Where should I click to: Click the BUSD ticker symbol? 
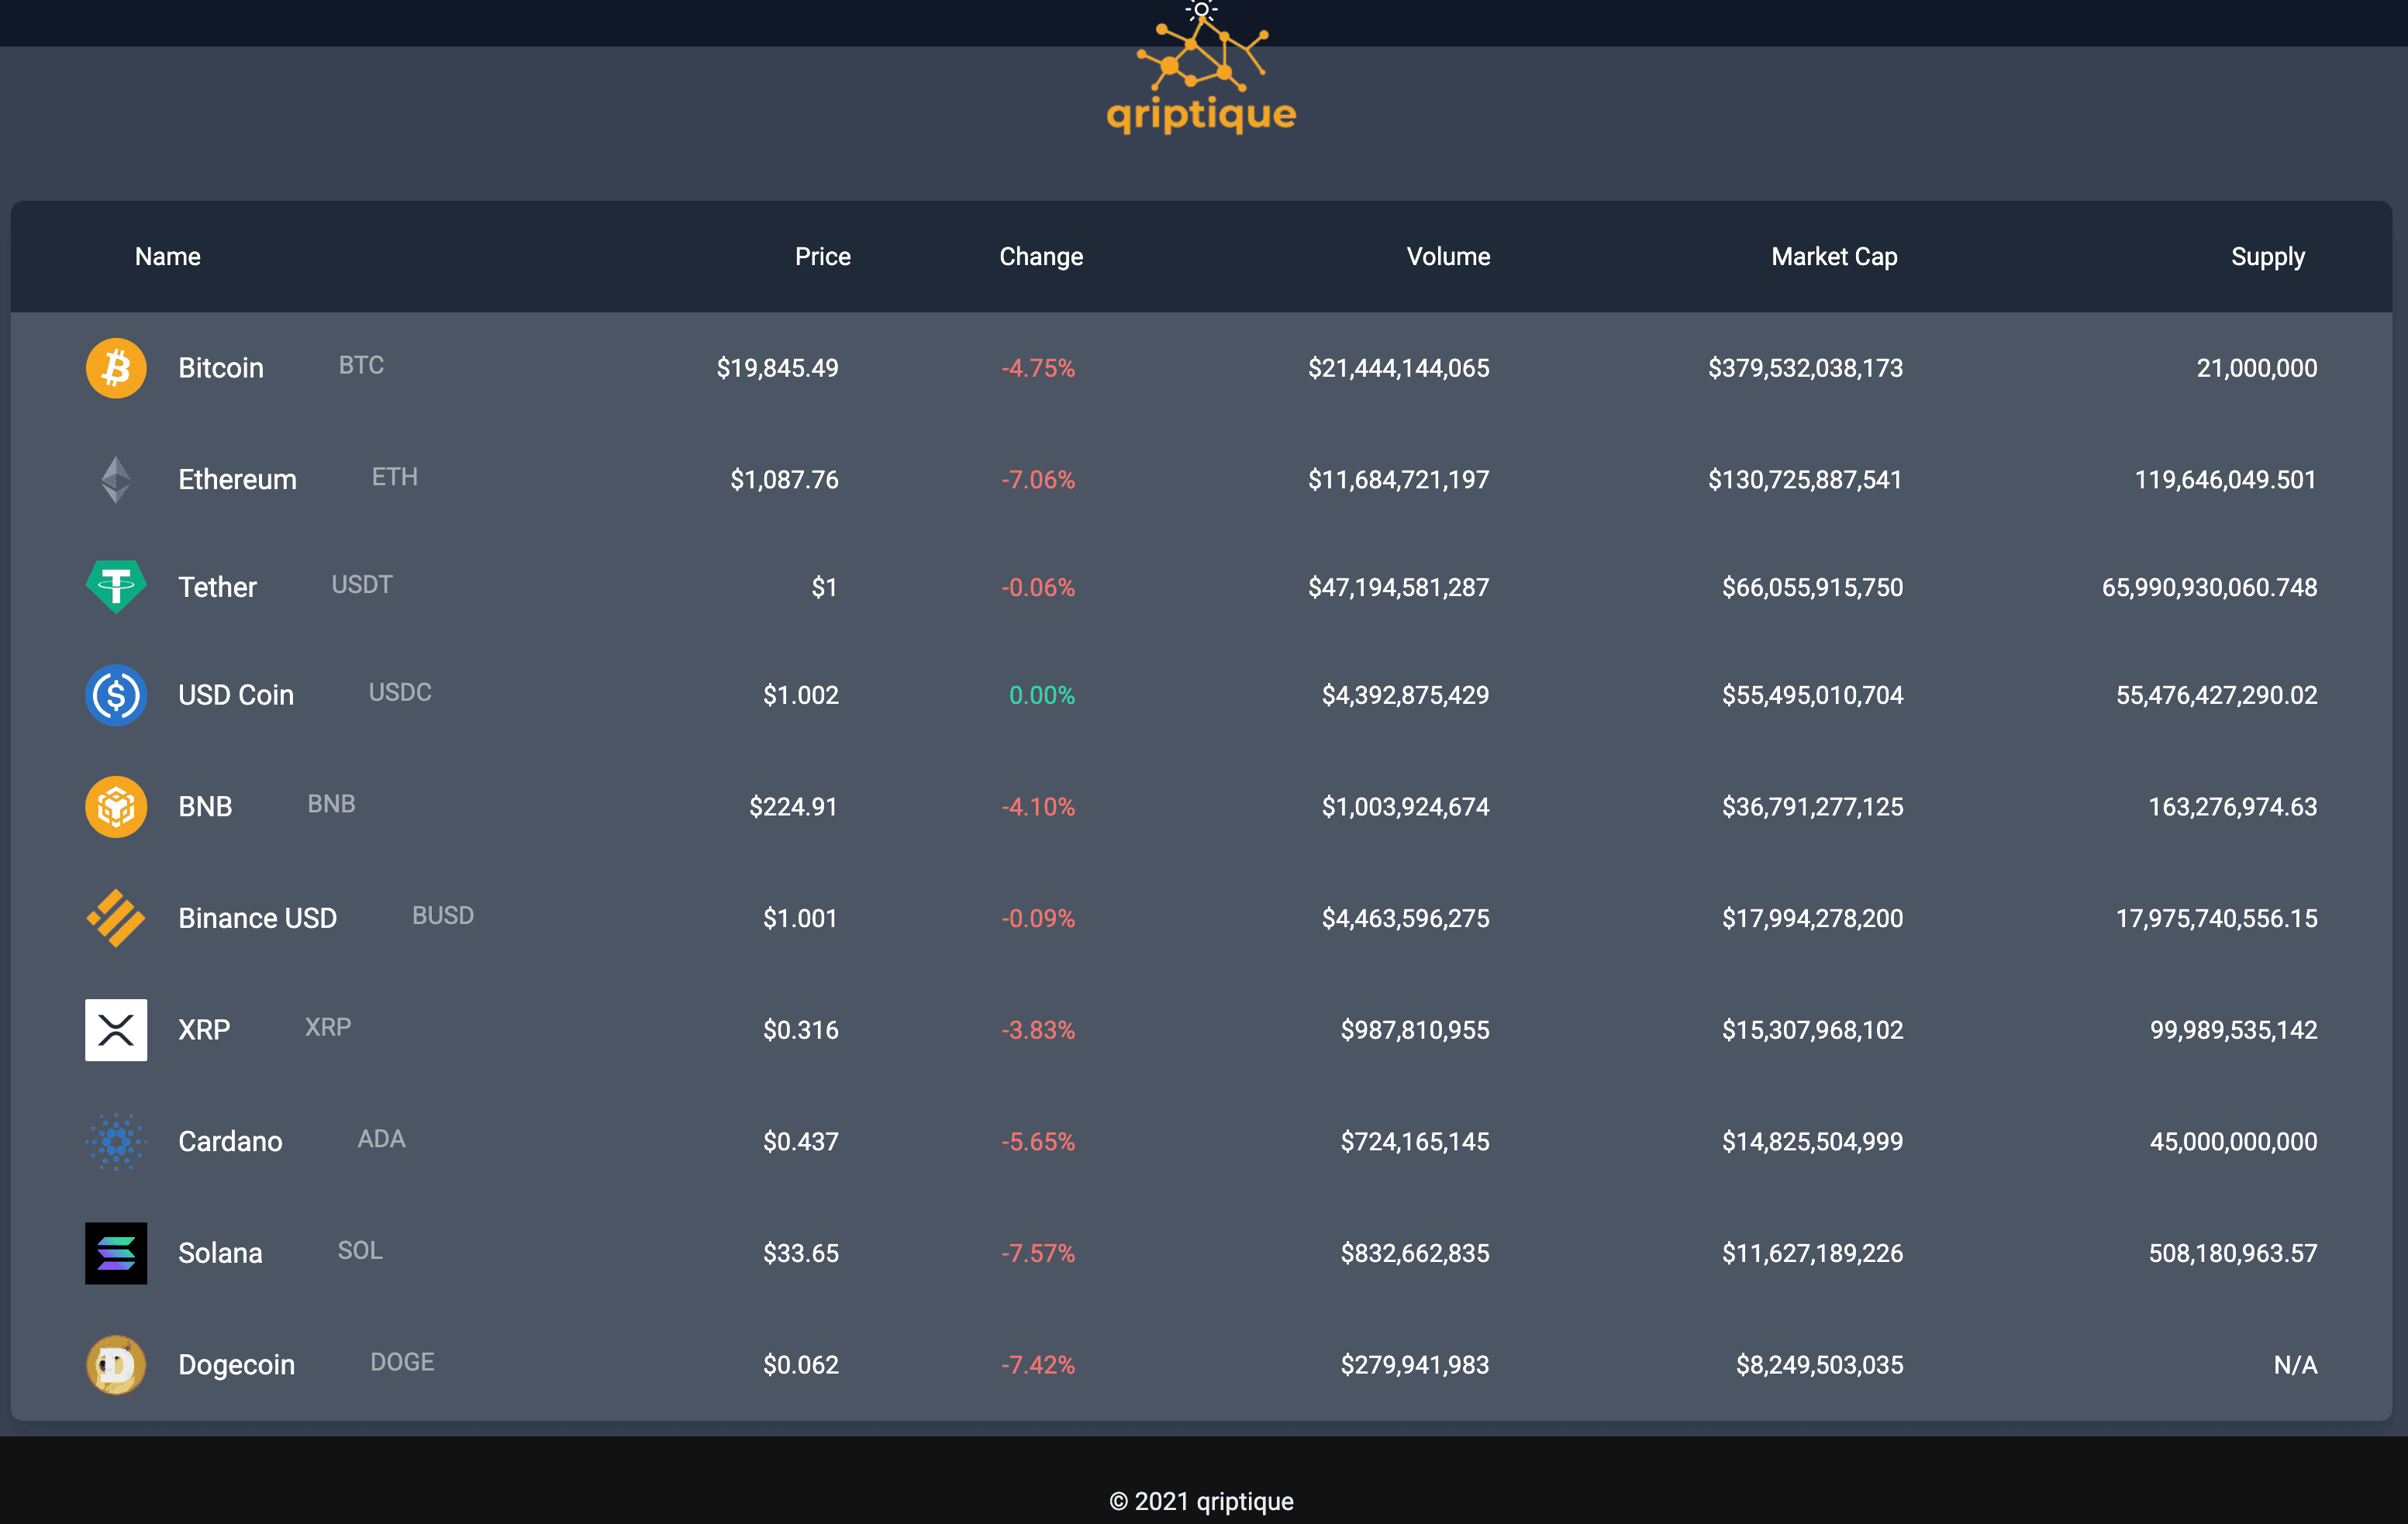(443, 915)
